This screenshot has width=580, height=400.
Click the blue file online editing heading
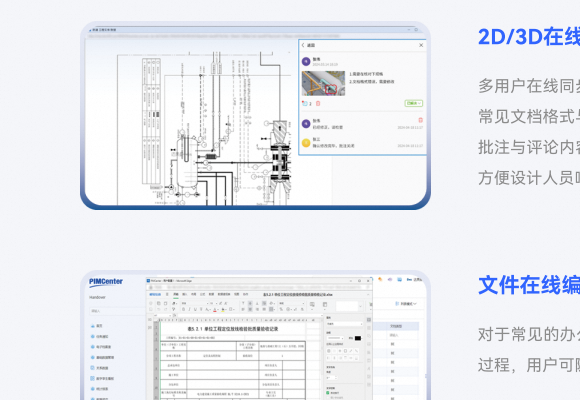click(x=529, y=285)
